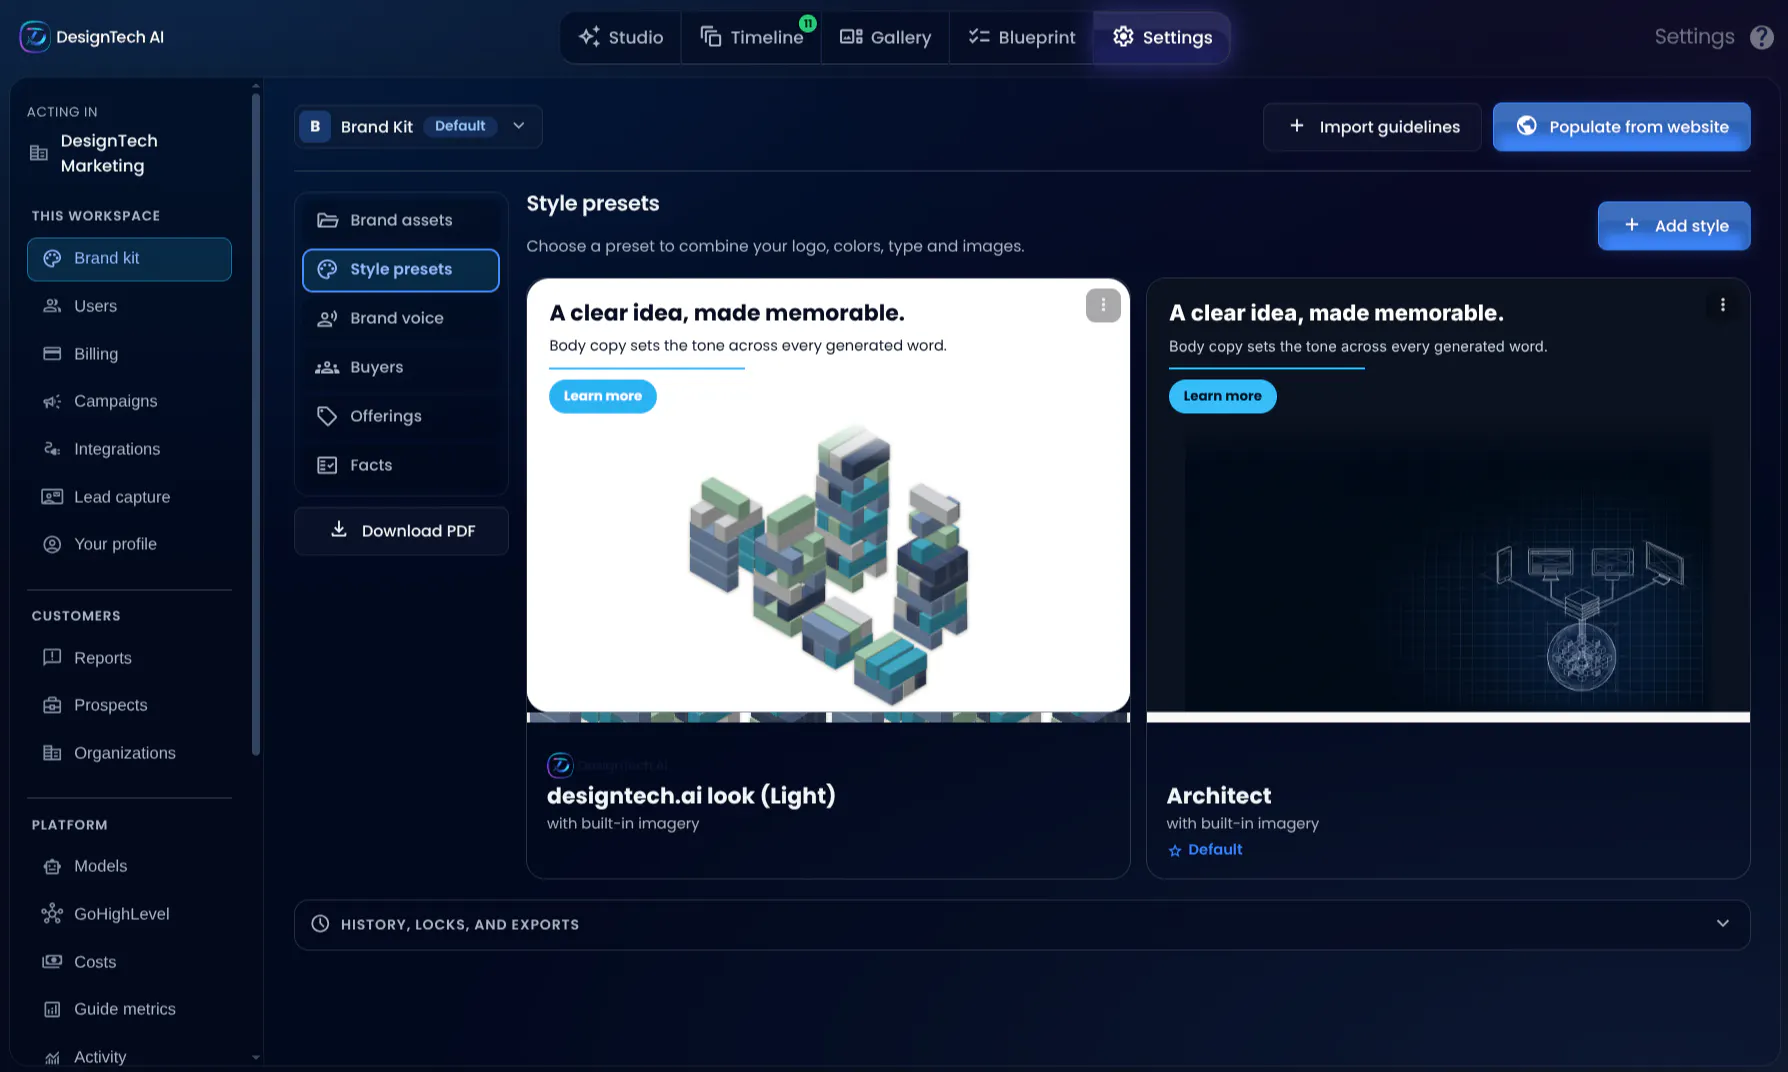Open the three-dot menu on Architect preset card
1788x1072 pixels.
tap(1722, 305)
